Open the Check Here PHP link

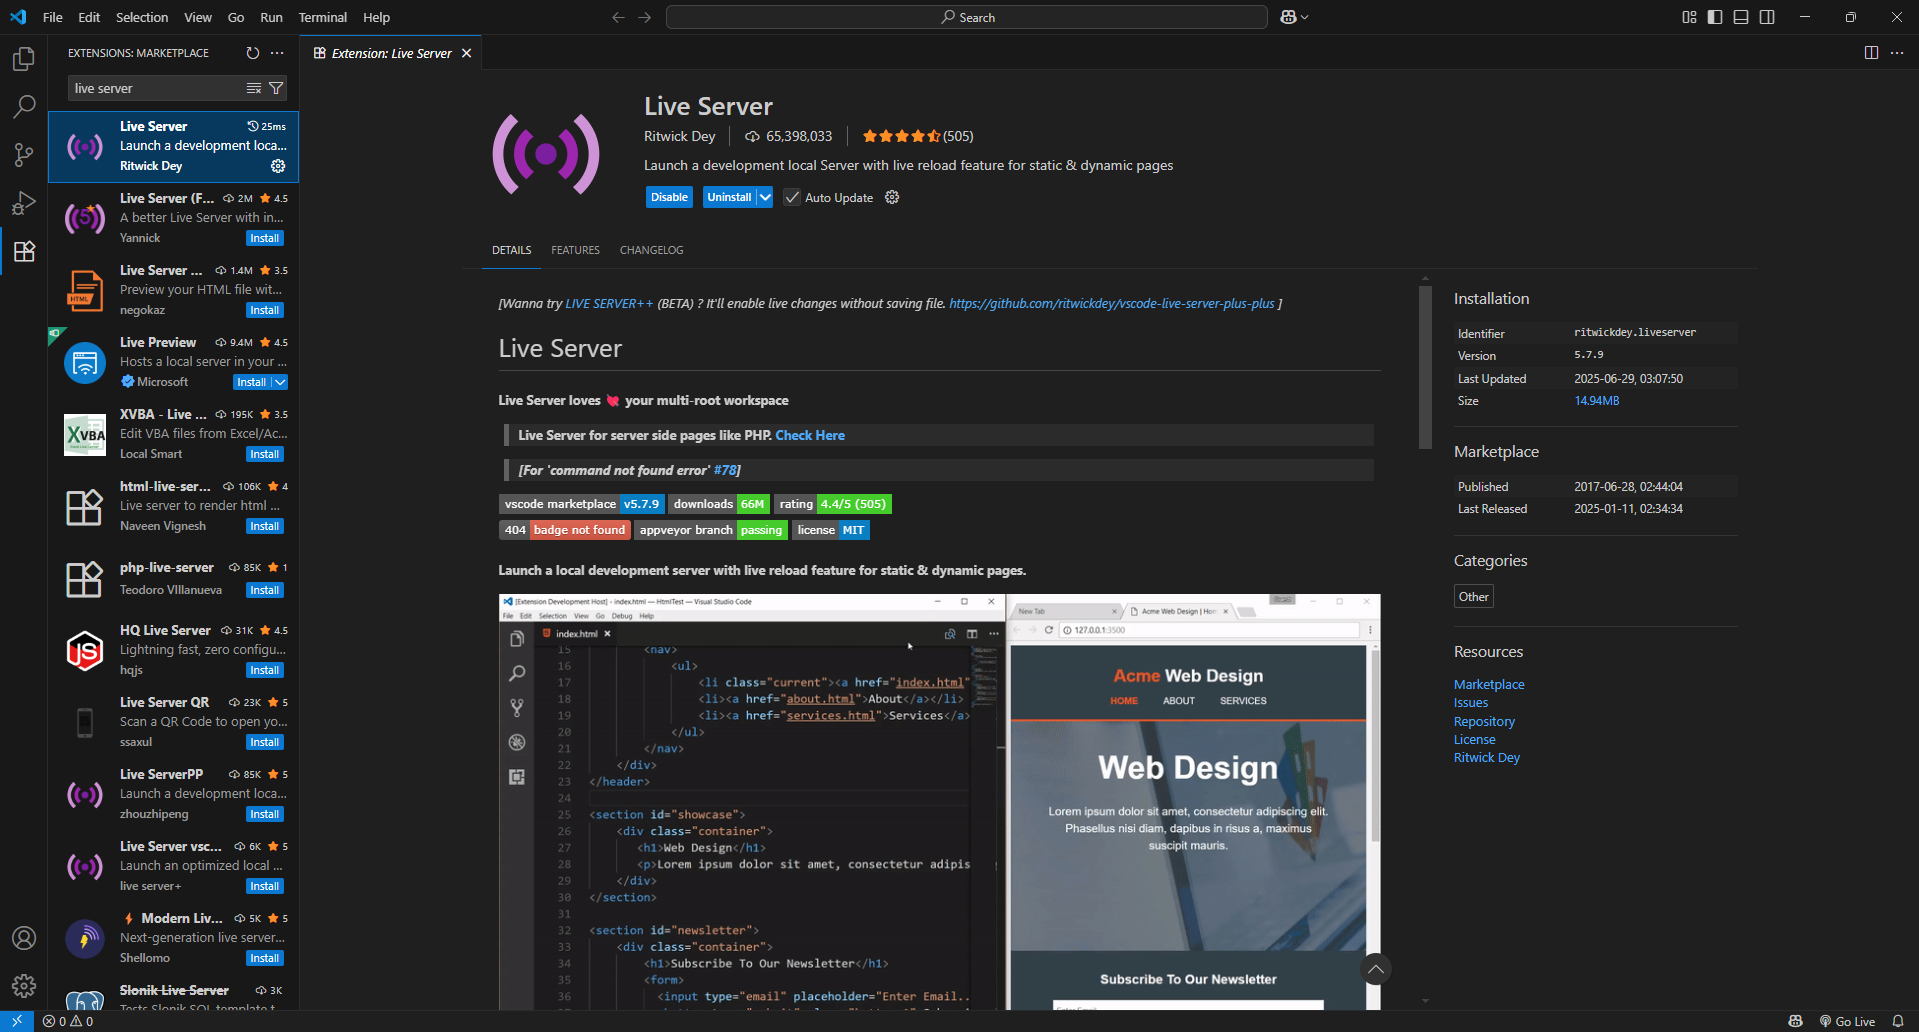point(810,435)
